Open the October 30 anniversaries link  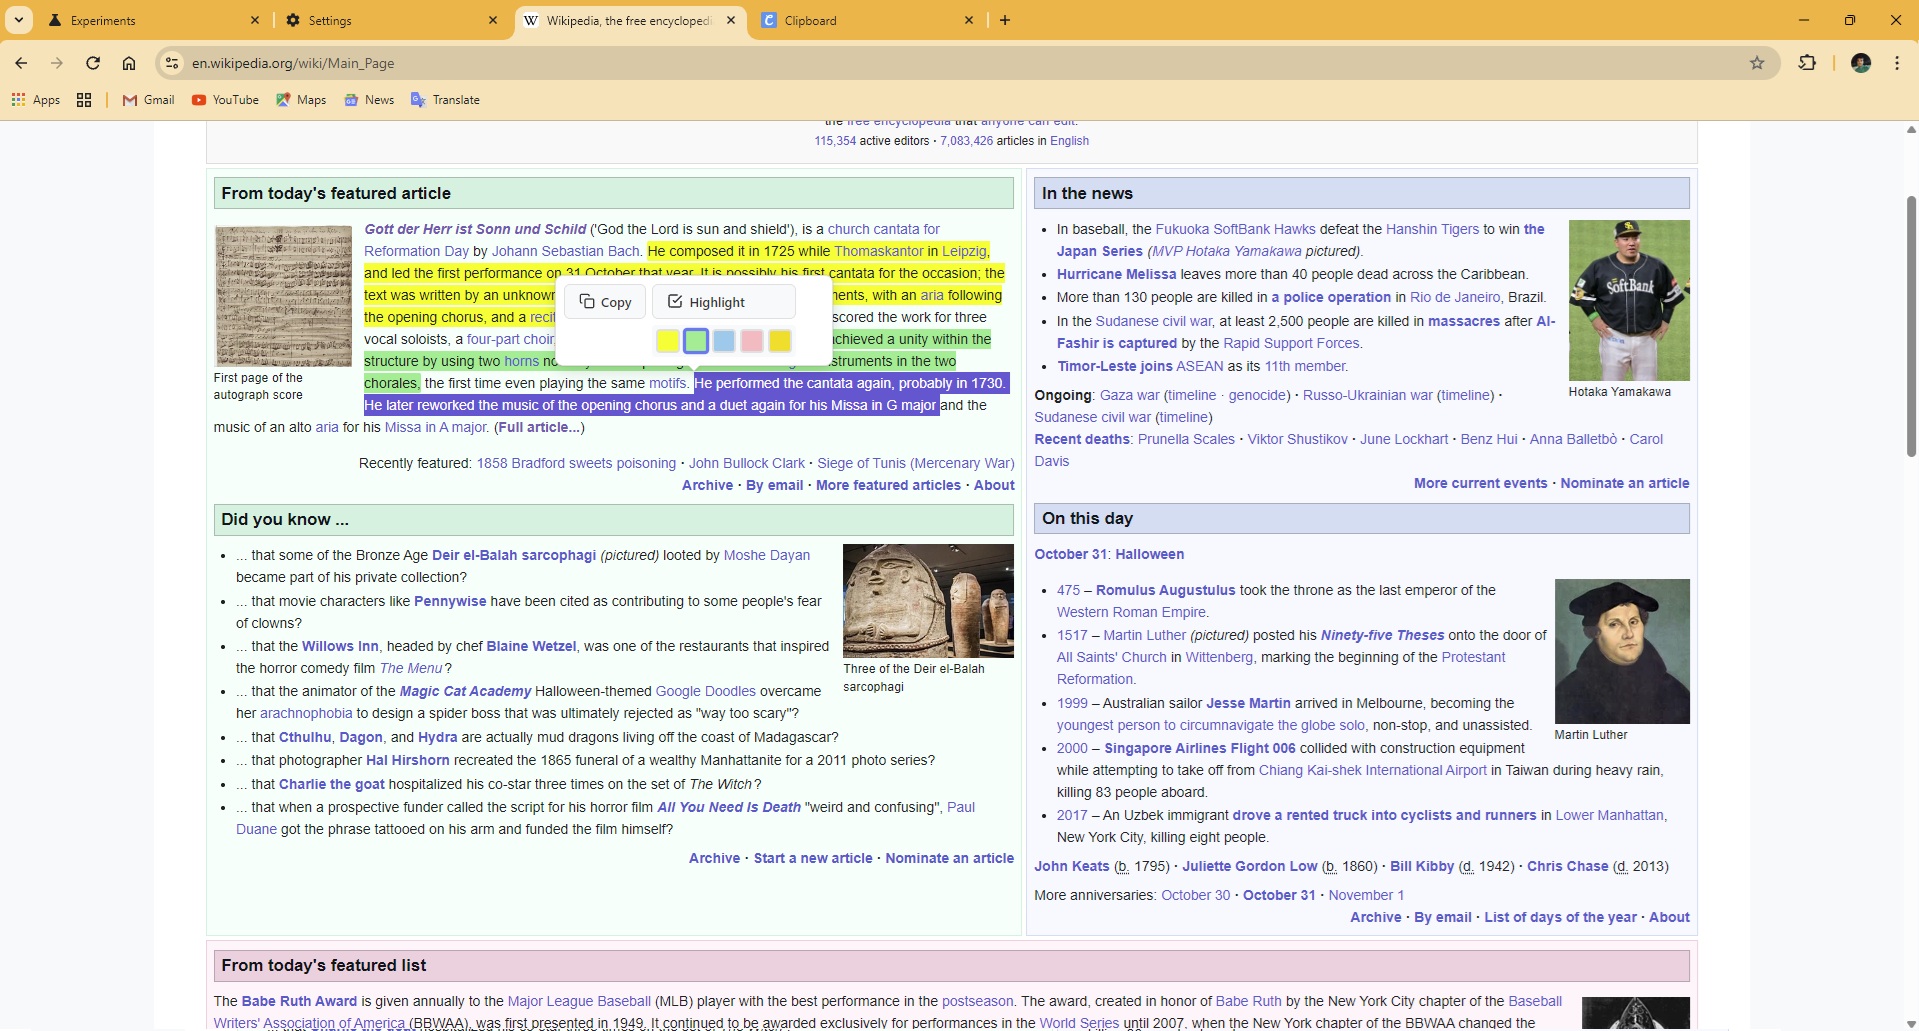click(1195, 895)
